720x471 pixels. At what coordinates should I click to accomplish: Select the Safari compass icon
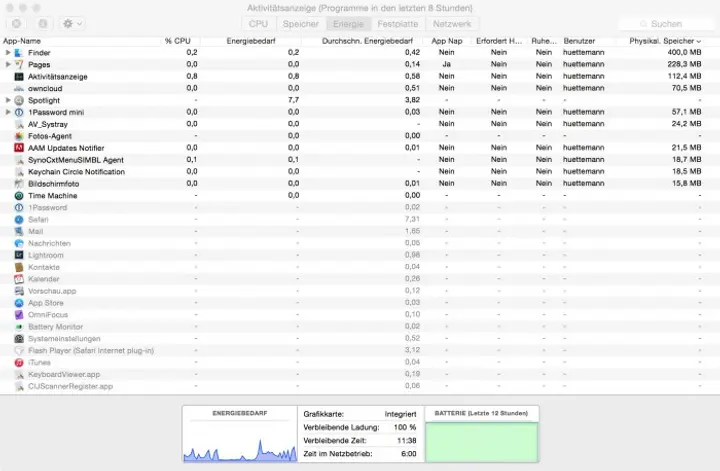pos(19,219)
